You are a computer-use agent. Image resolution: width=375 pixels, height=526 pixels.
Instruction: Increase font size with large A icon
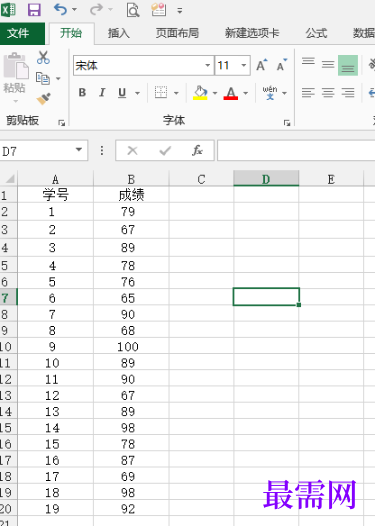click(x=262, y=65)
